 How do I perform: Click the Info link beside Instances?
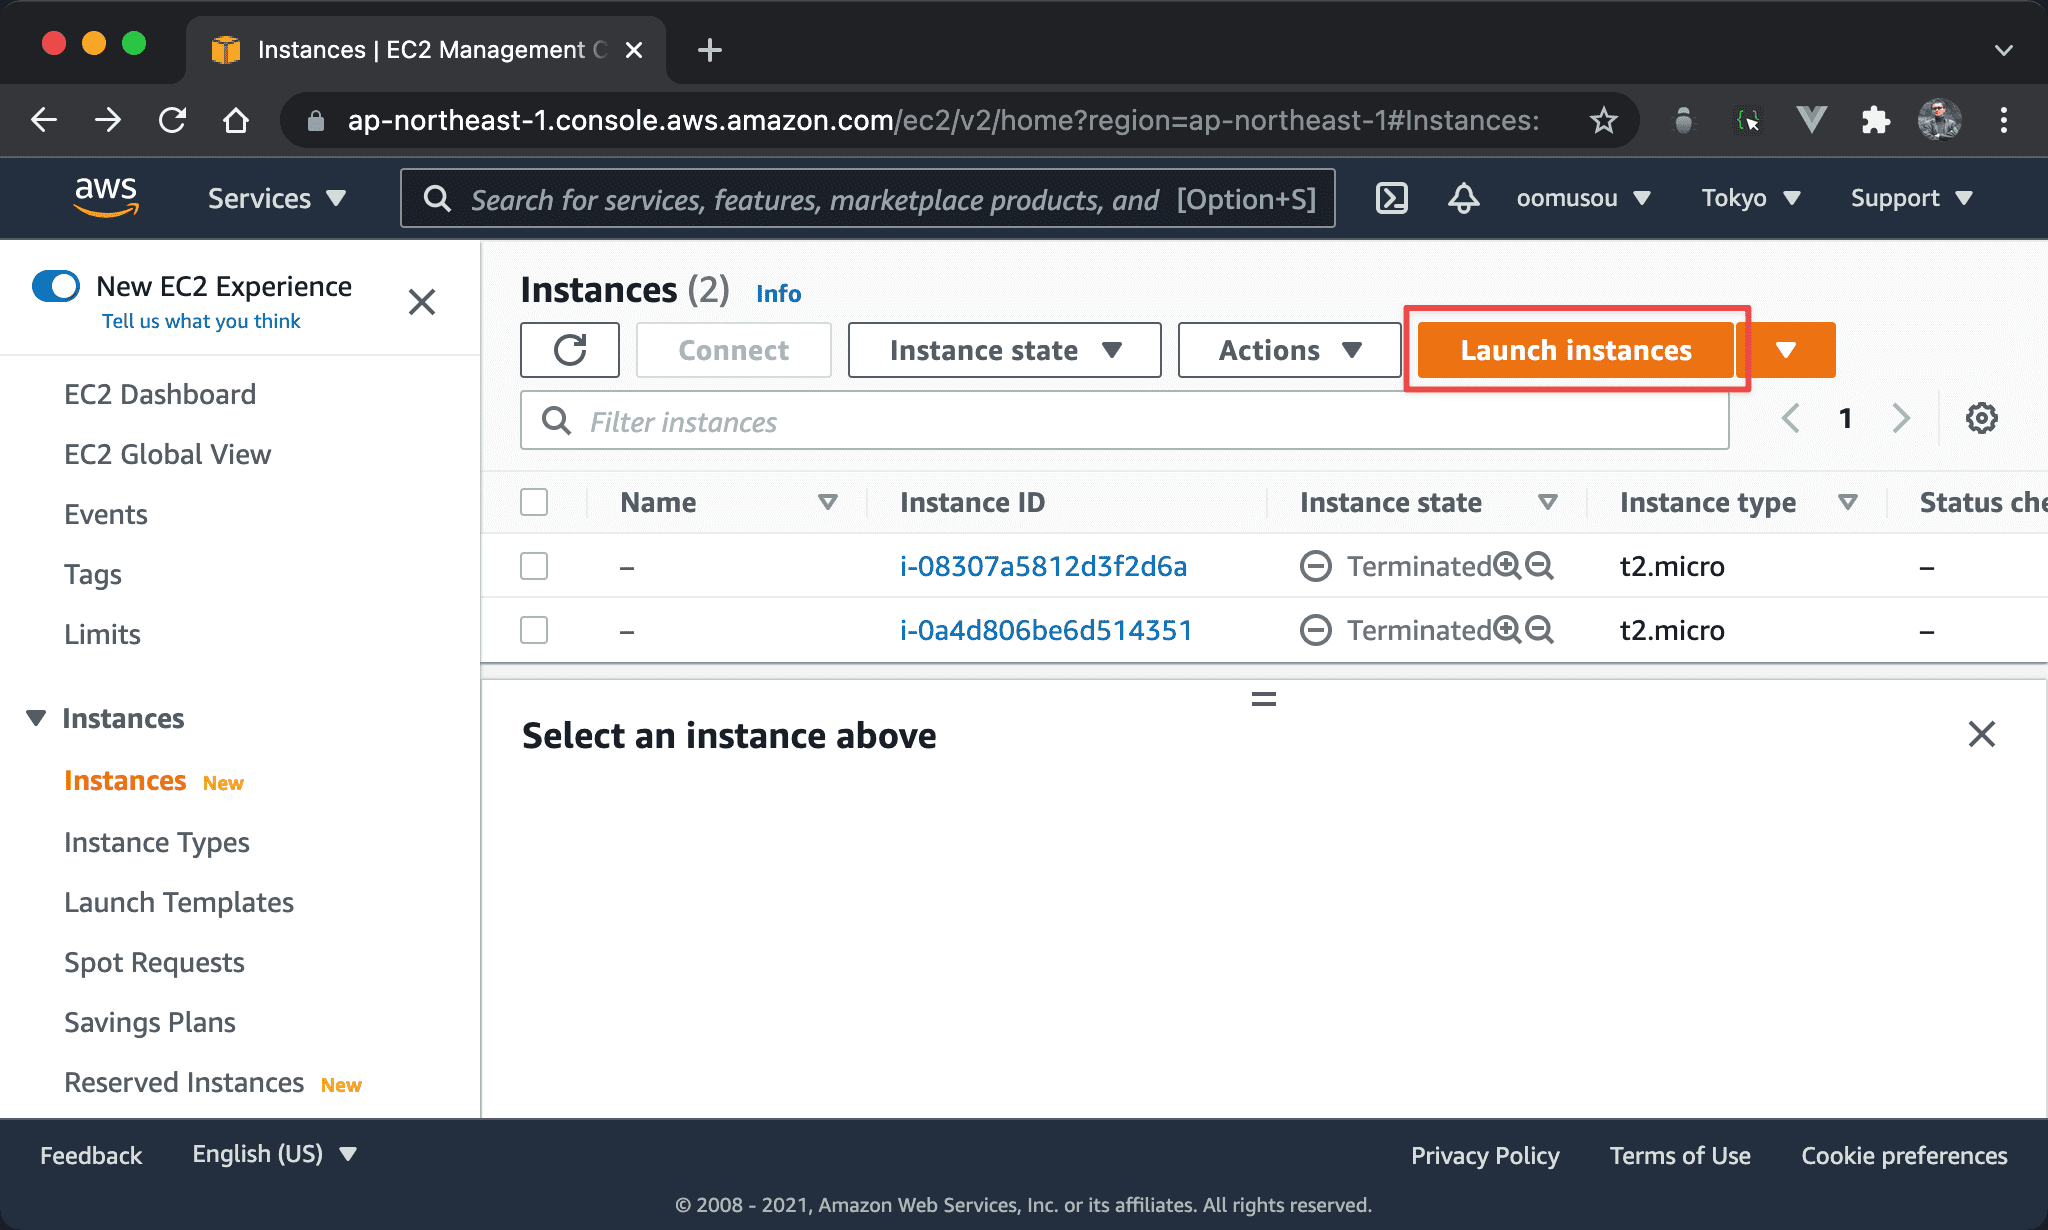point(778,293)
